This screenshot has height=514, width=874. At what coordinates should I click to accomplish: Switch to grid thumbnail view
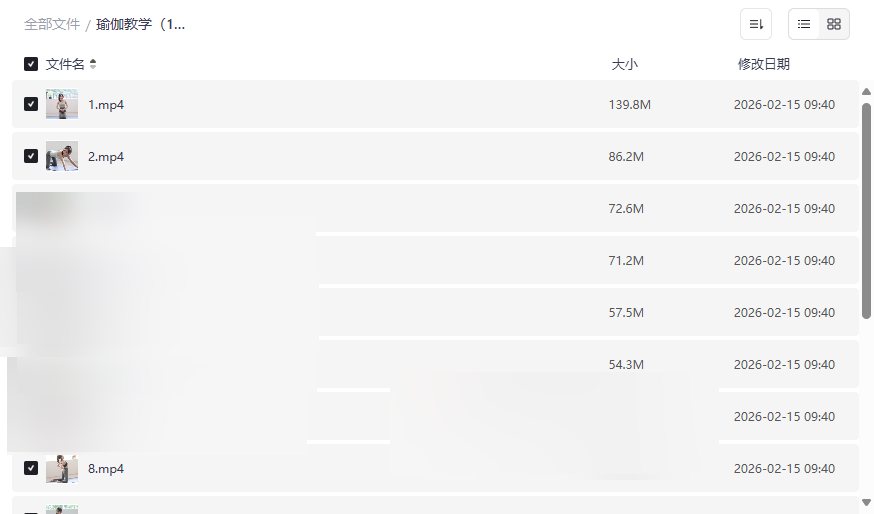(x=834, y=24)
